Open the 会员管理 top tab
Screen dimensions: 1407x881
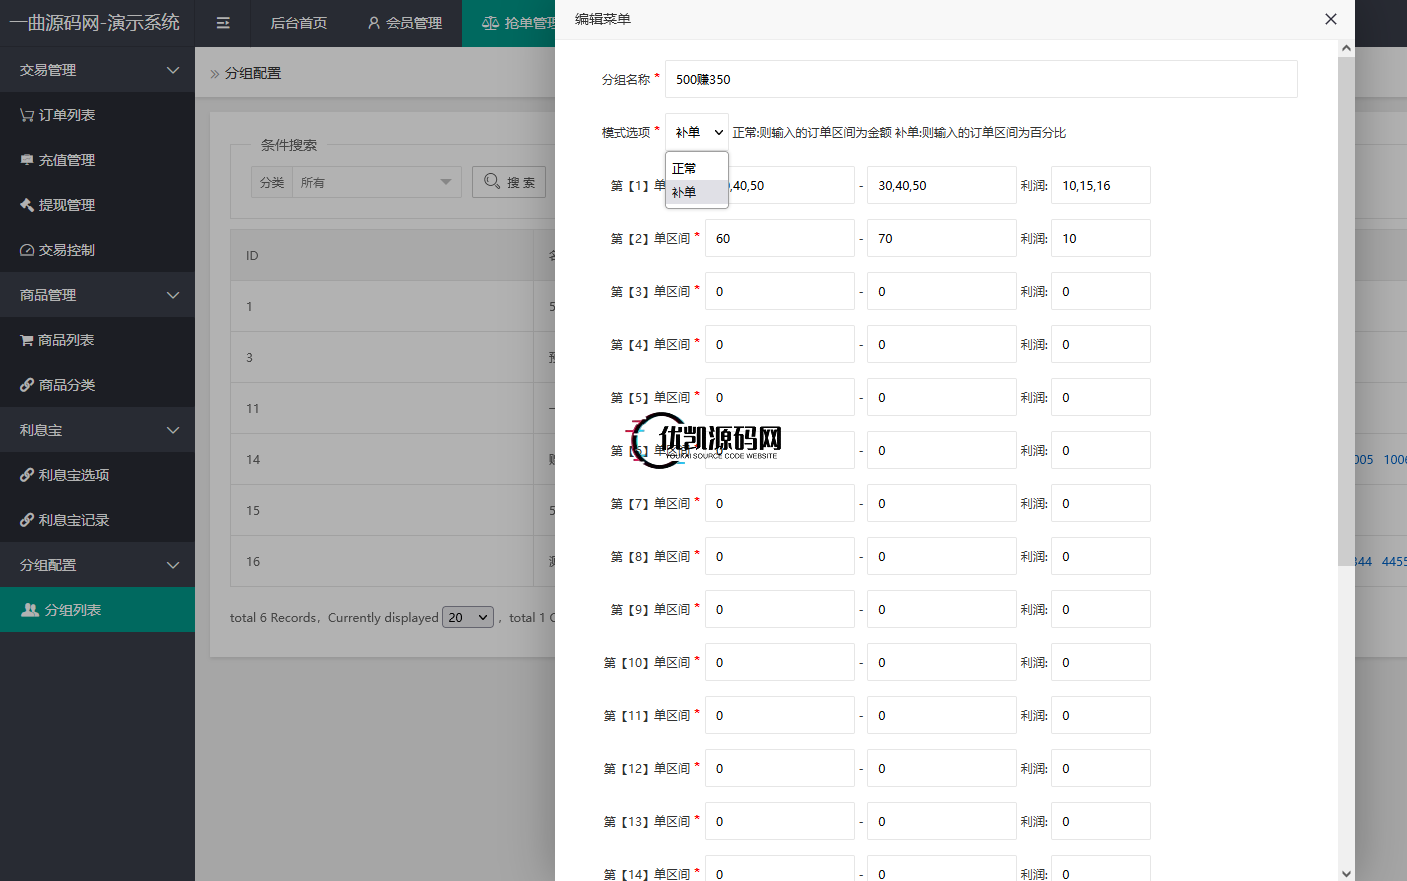(404, 23)
